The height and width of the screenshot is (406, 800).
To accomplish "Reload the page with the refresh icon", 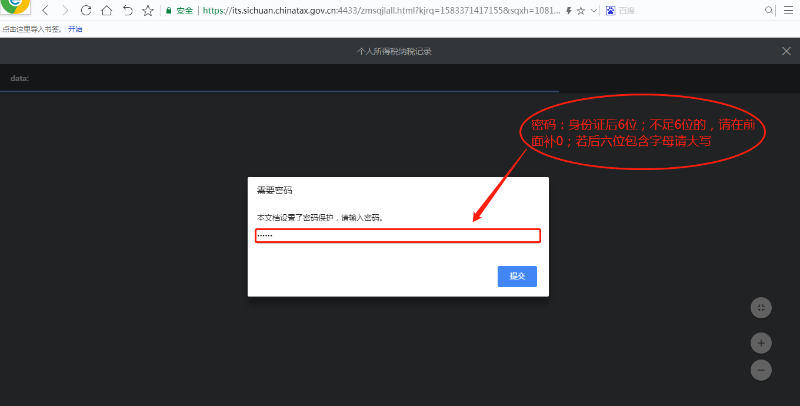I will click(86, 10).
